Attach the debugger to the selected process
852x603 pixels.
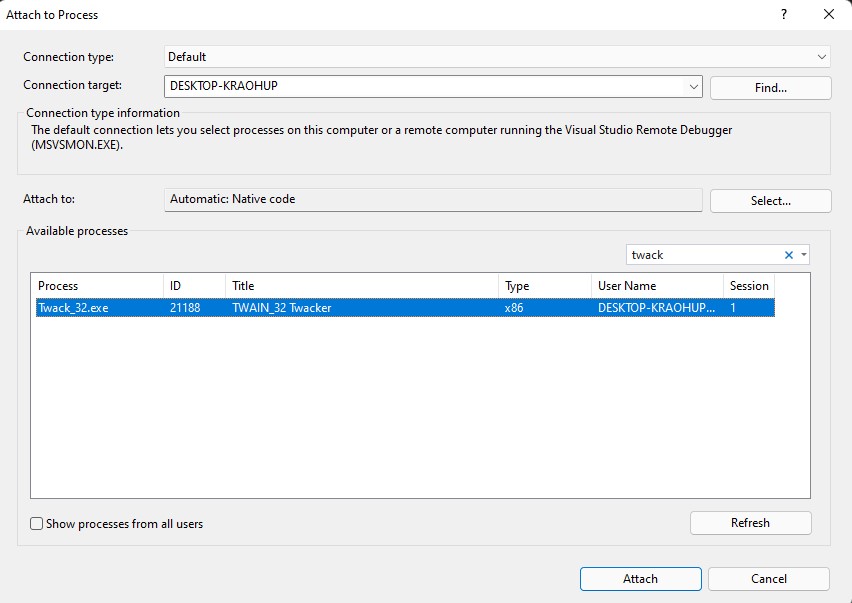pyautogui.click(x=640, y=578)
